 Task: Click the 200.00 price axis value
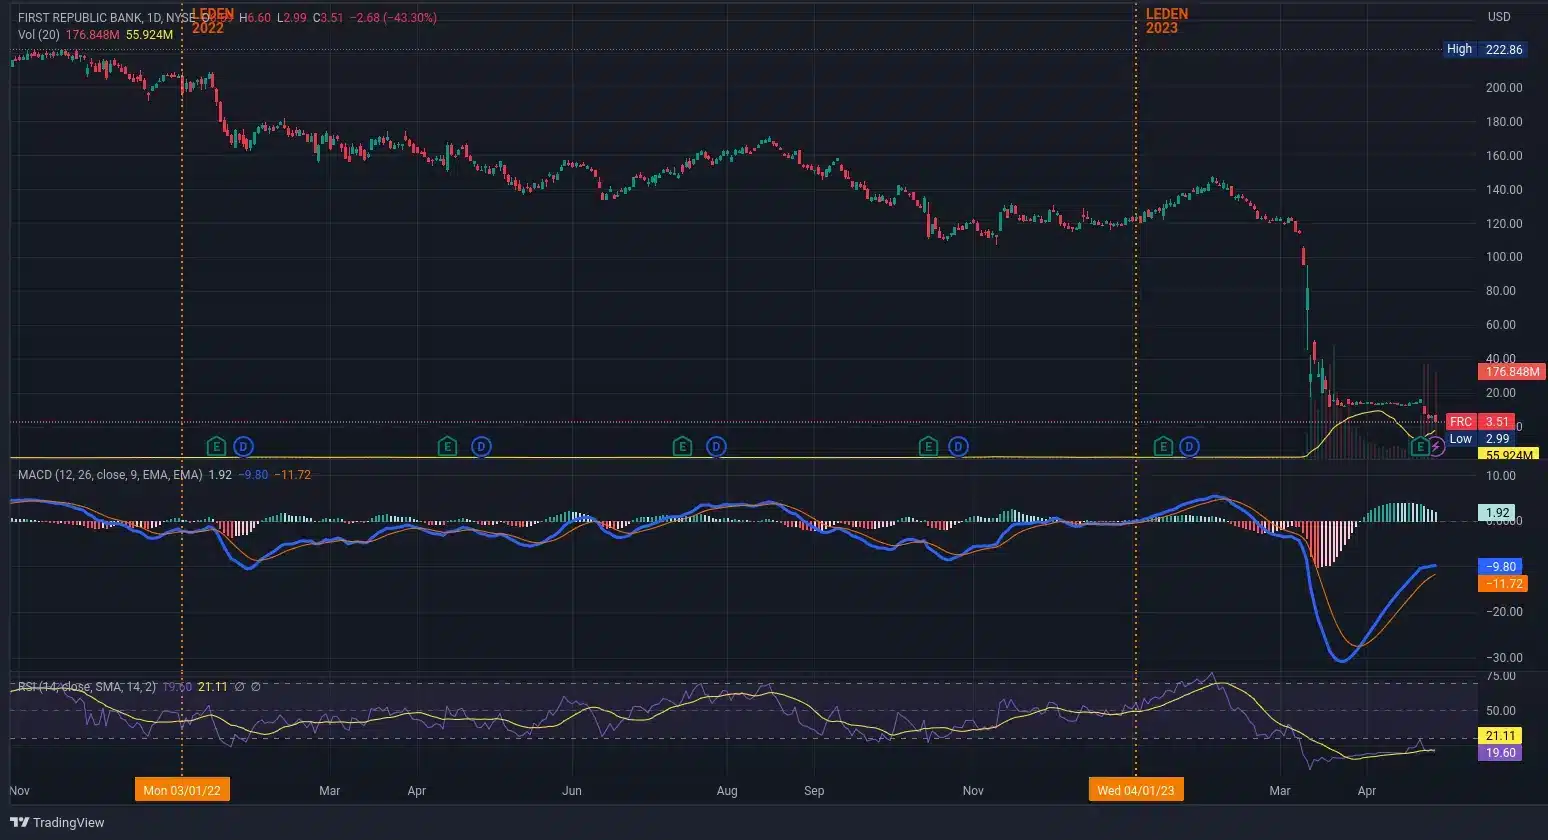[1504, 88]
